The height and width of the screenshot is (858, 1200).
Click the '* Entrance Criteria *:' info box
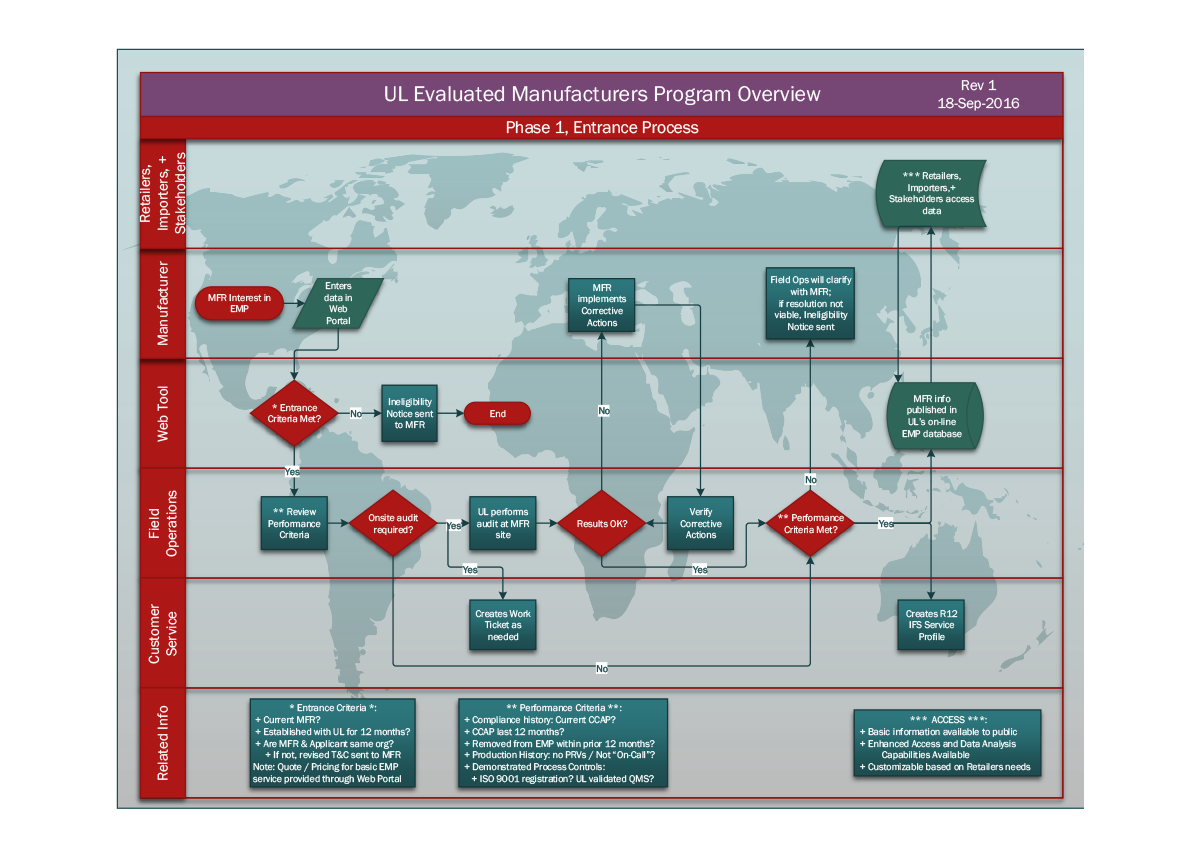[332, 744]
